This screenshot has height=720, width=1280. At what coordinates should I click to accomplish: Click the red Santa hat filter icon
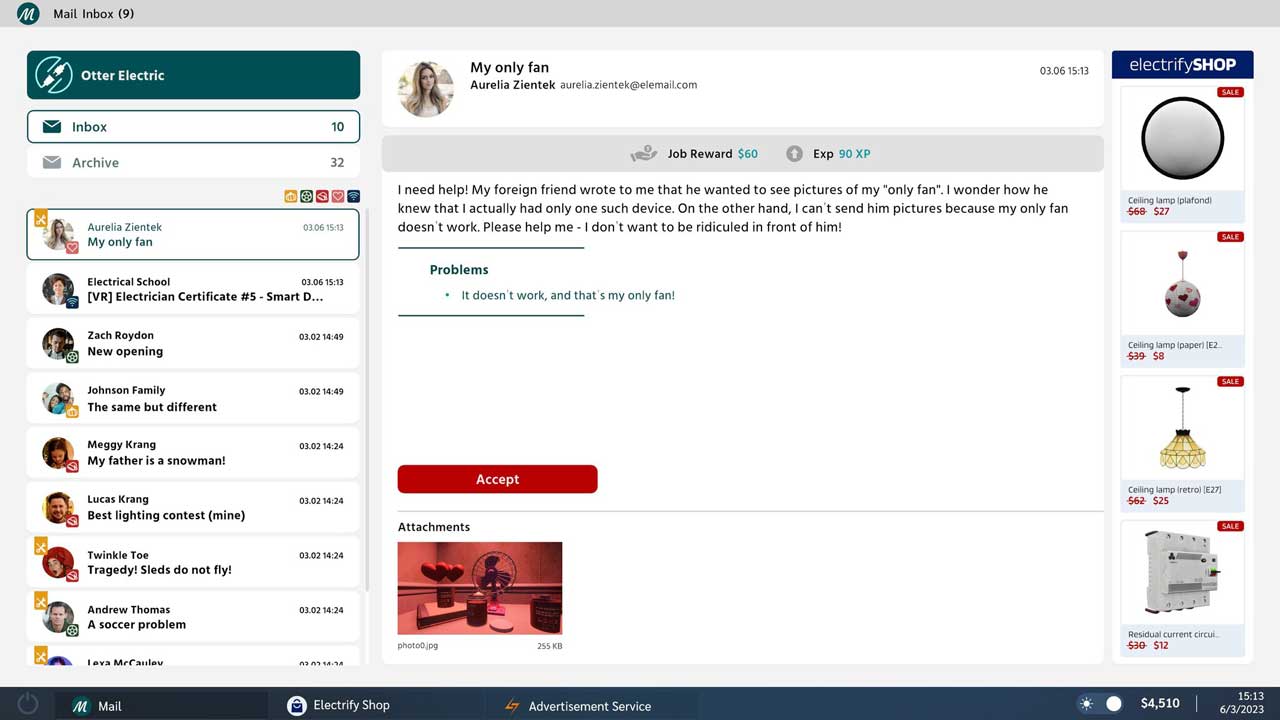coord(322,197)
